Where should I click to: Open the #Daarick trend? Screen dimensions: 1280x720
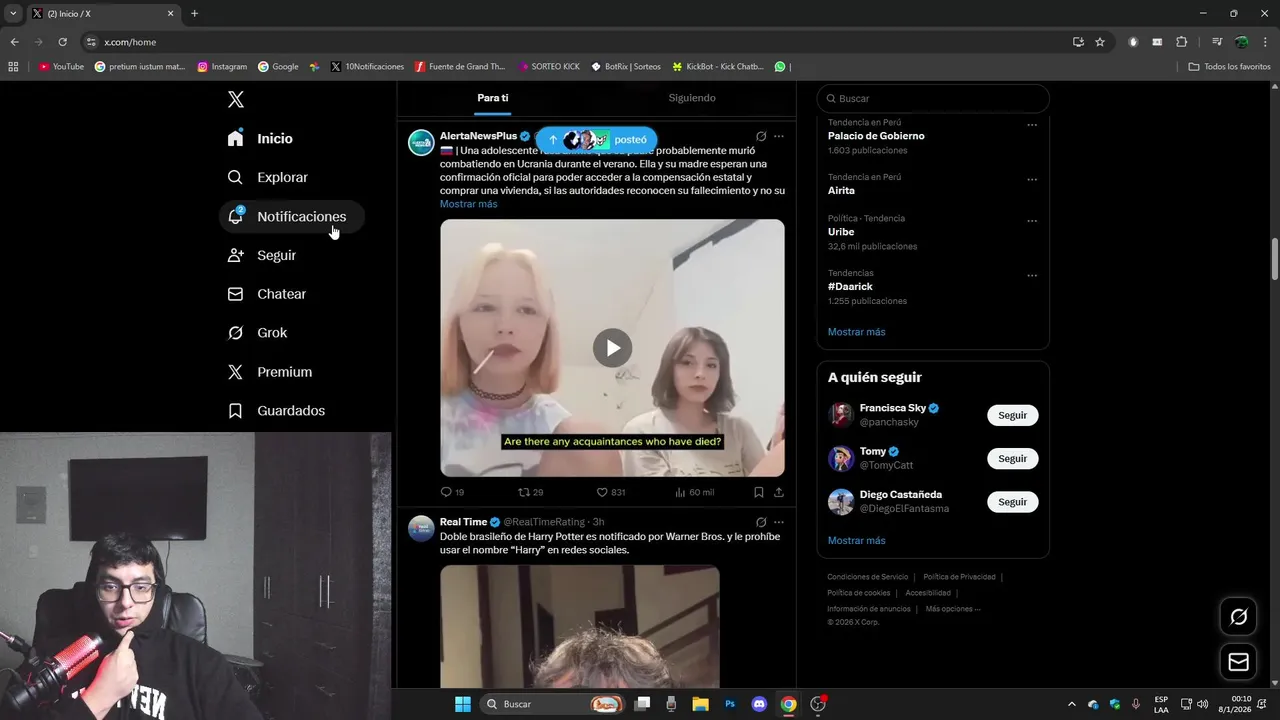(x=850, y=286)
